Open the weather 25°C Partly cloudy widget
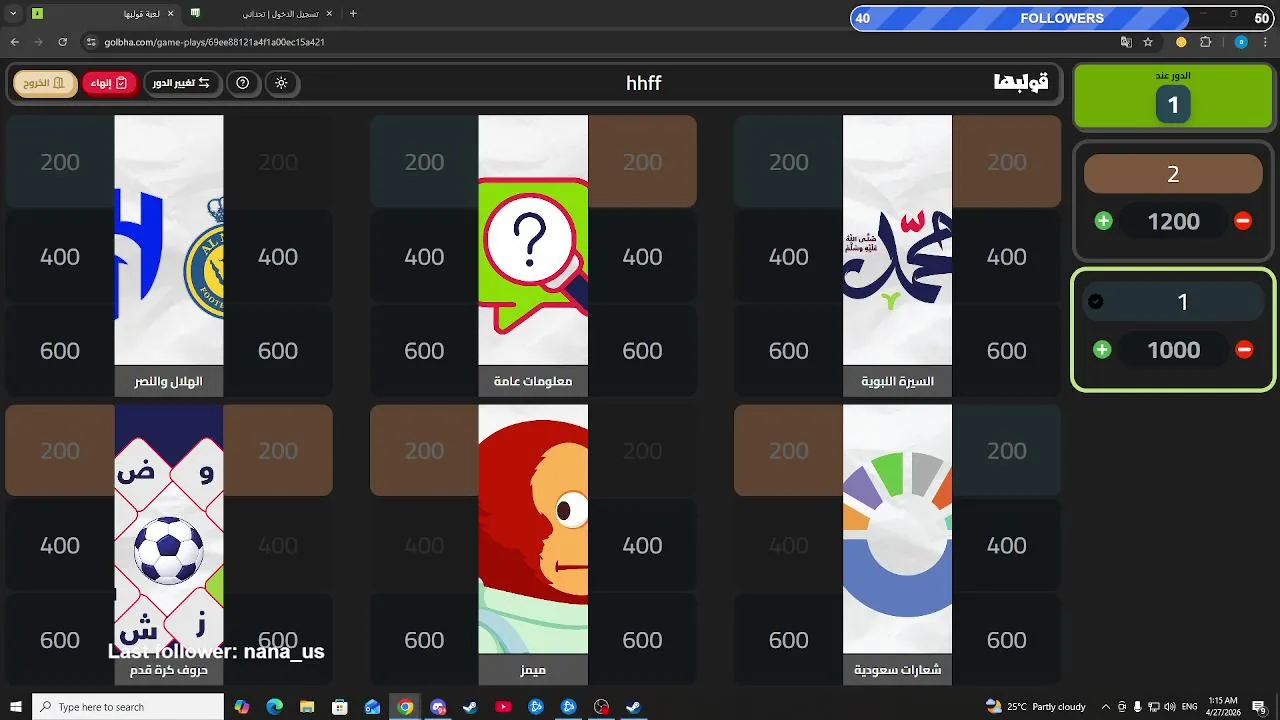Screen dimensions: 1280x720 (1035, 707)
